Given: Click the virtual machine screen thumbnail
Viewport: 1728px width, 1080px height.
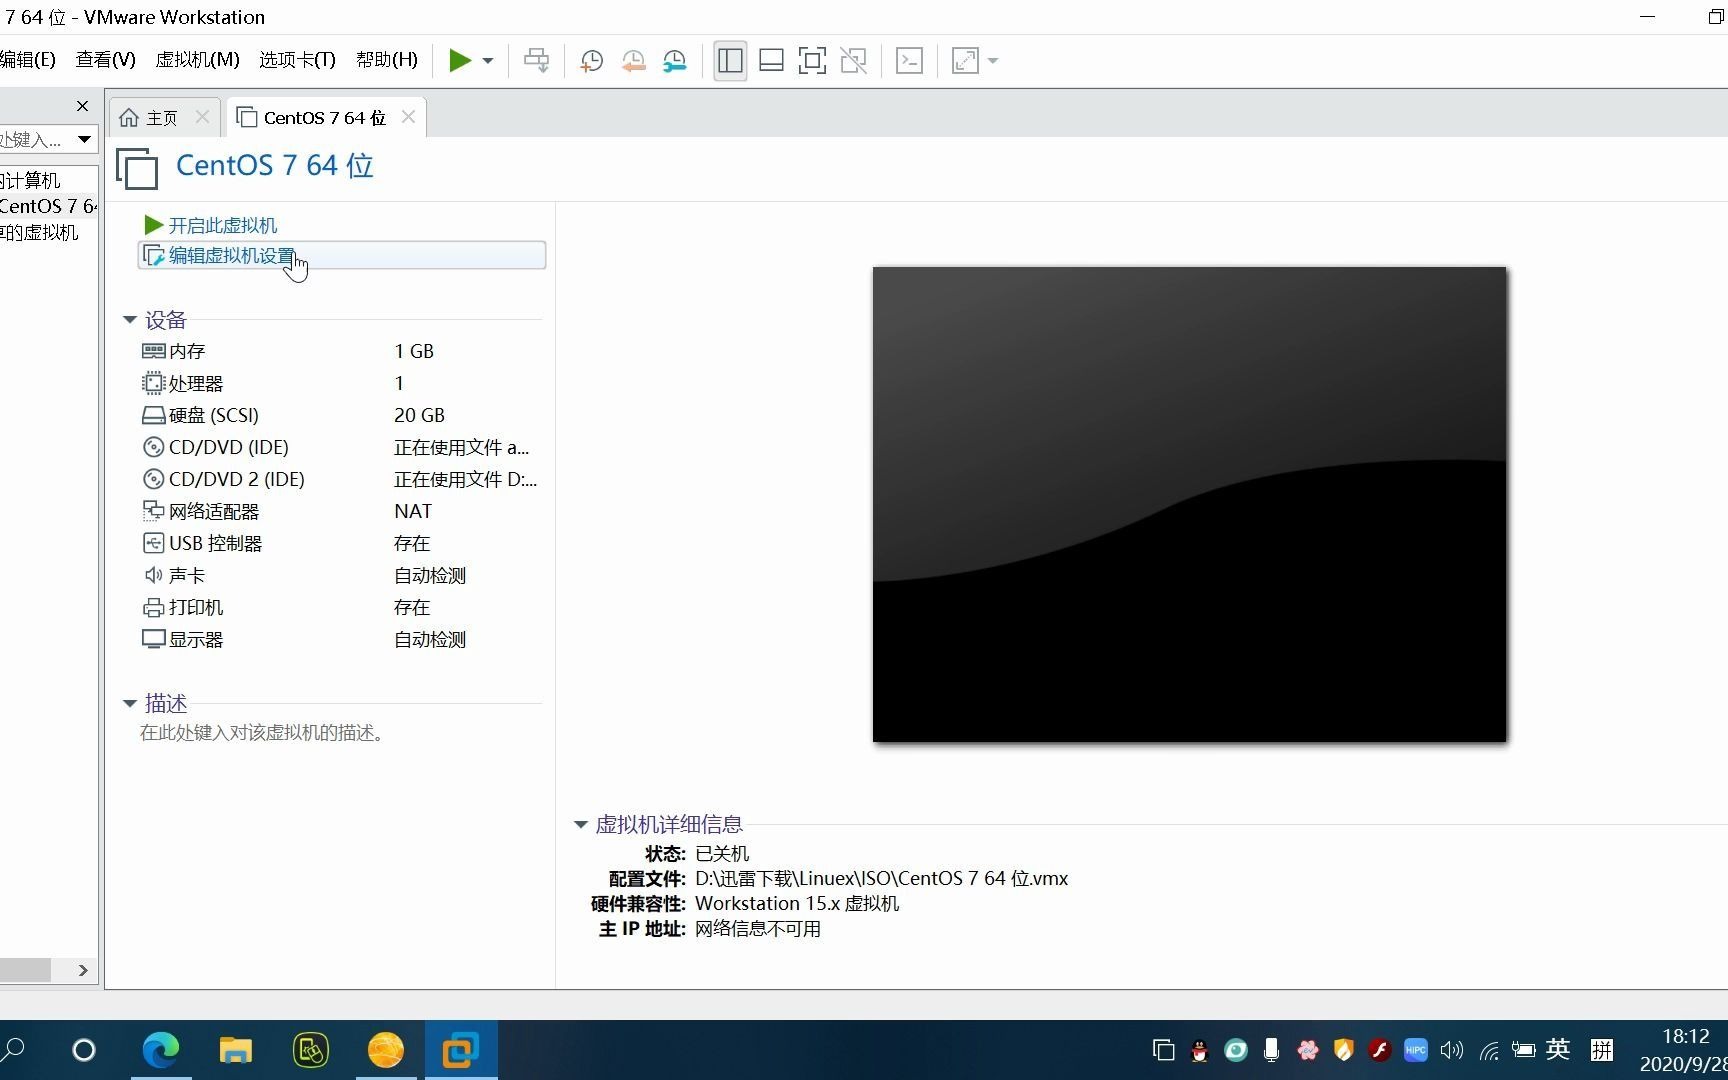Looking at the screenshot, I should coord(1189,504).
